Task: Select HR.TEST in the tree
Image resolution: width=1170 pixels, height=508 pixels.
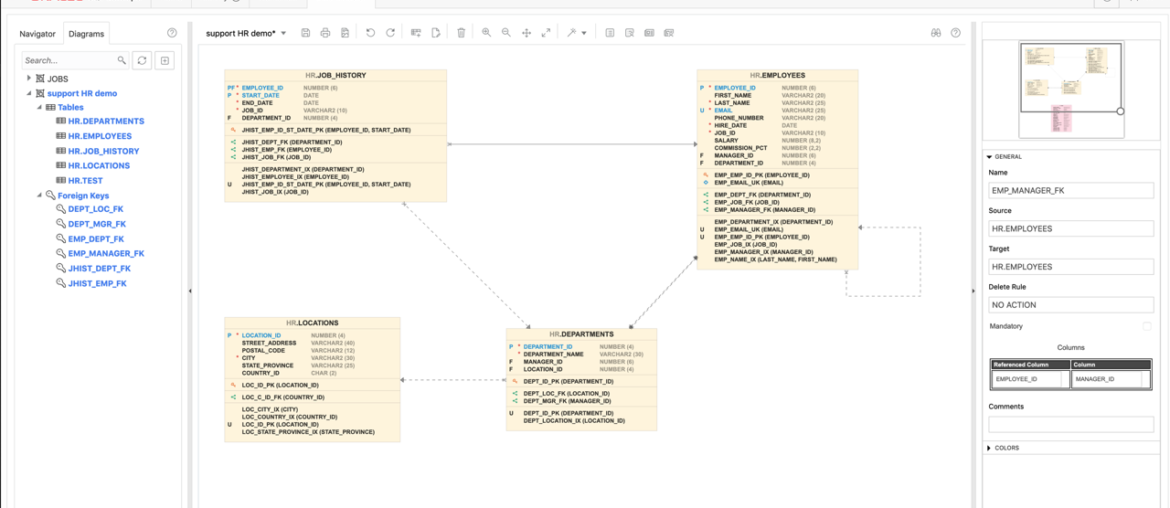Action: point(85,181)
